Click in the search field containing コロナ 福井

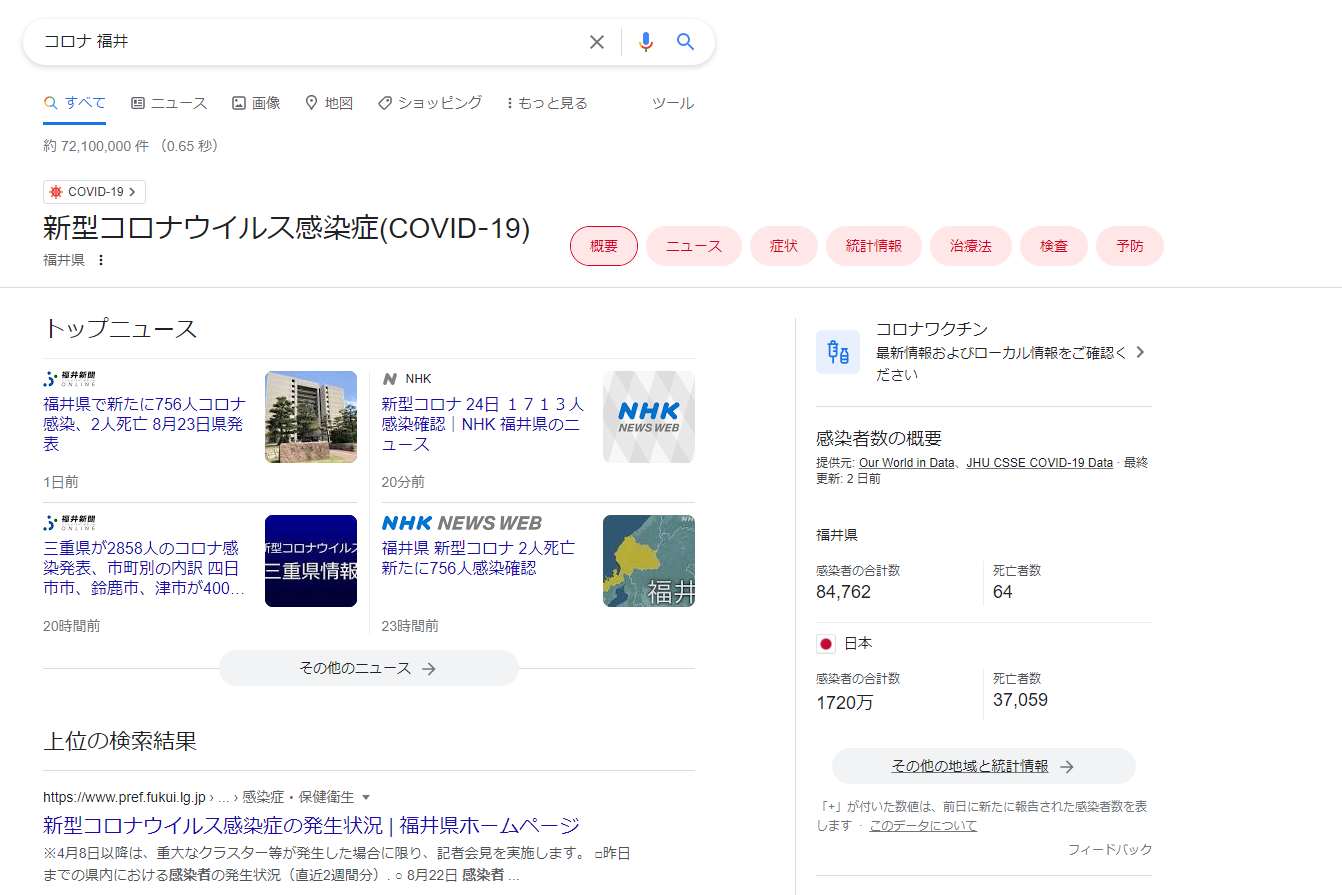[x=310, y=42]
